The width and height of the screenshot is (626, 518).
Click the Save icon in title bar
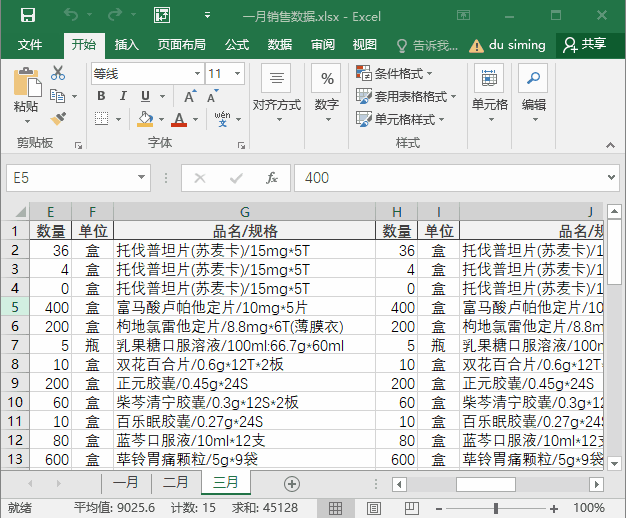pyautogui.click(x=28, y=16)
